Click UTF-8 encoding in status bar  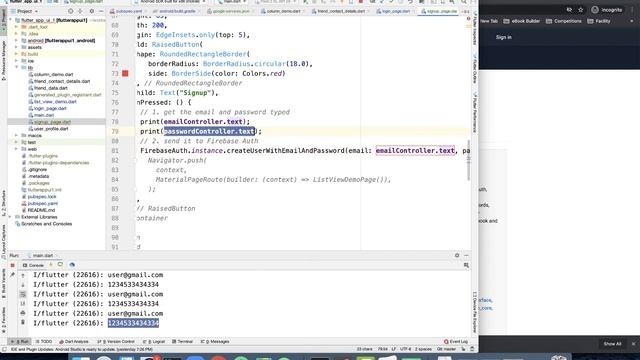[405, 349]
